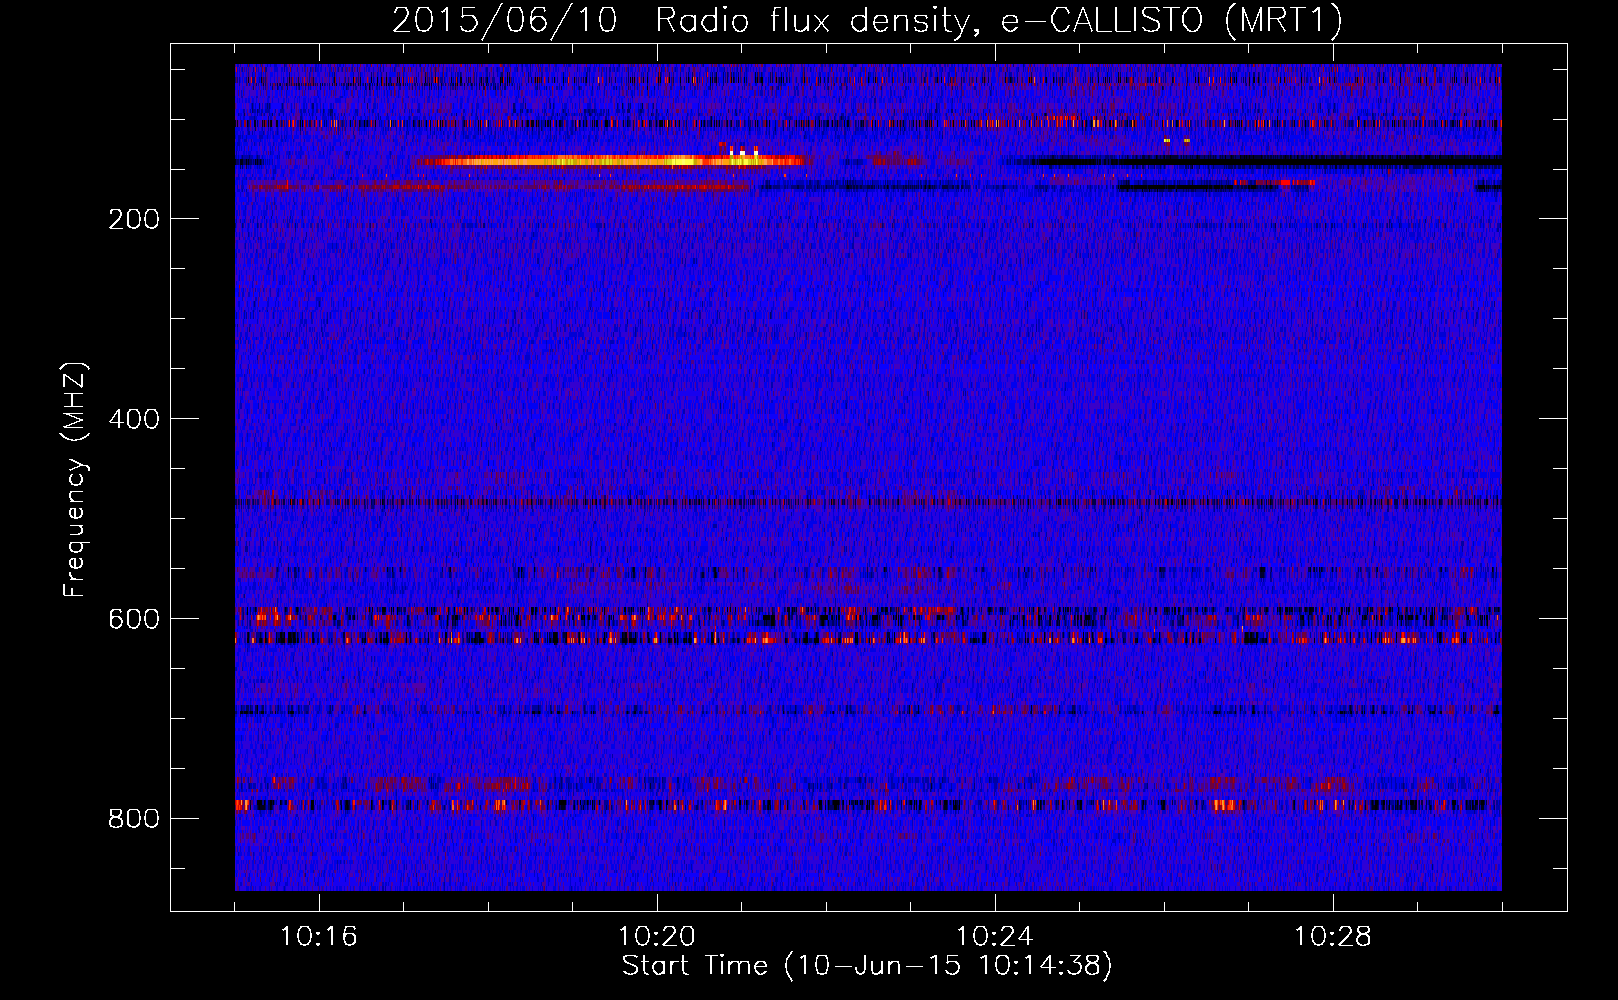
Task: Click the 10:16 time tick label
Action: tap(319, 937)
